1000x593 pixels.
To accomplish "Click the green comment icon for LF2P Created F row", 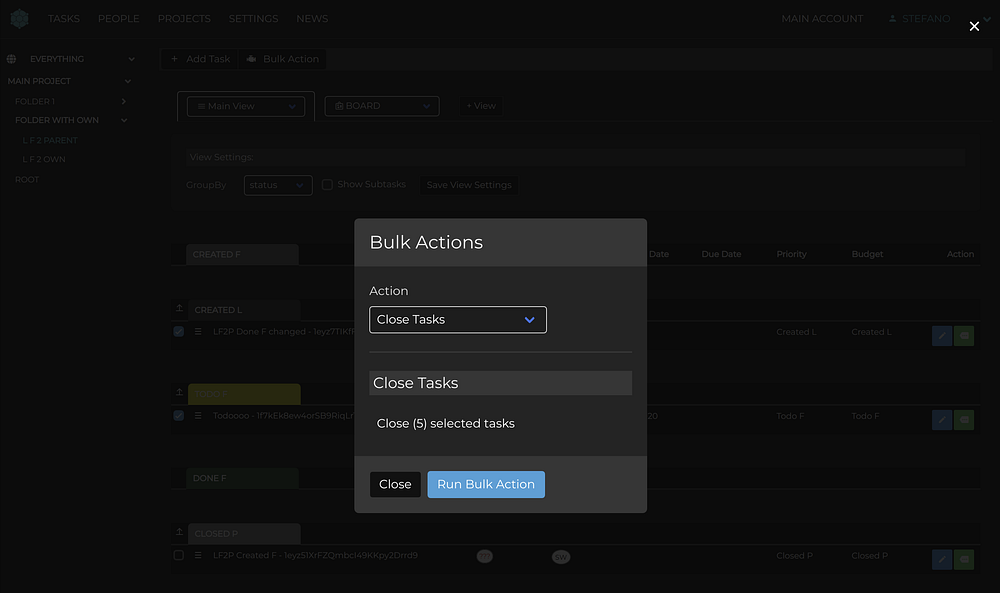I will pyautogui.click(x=964, y=559).
